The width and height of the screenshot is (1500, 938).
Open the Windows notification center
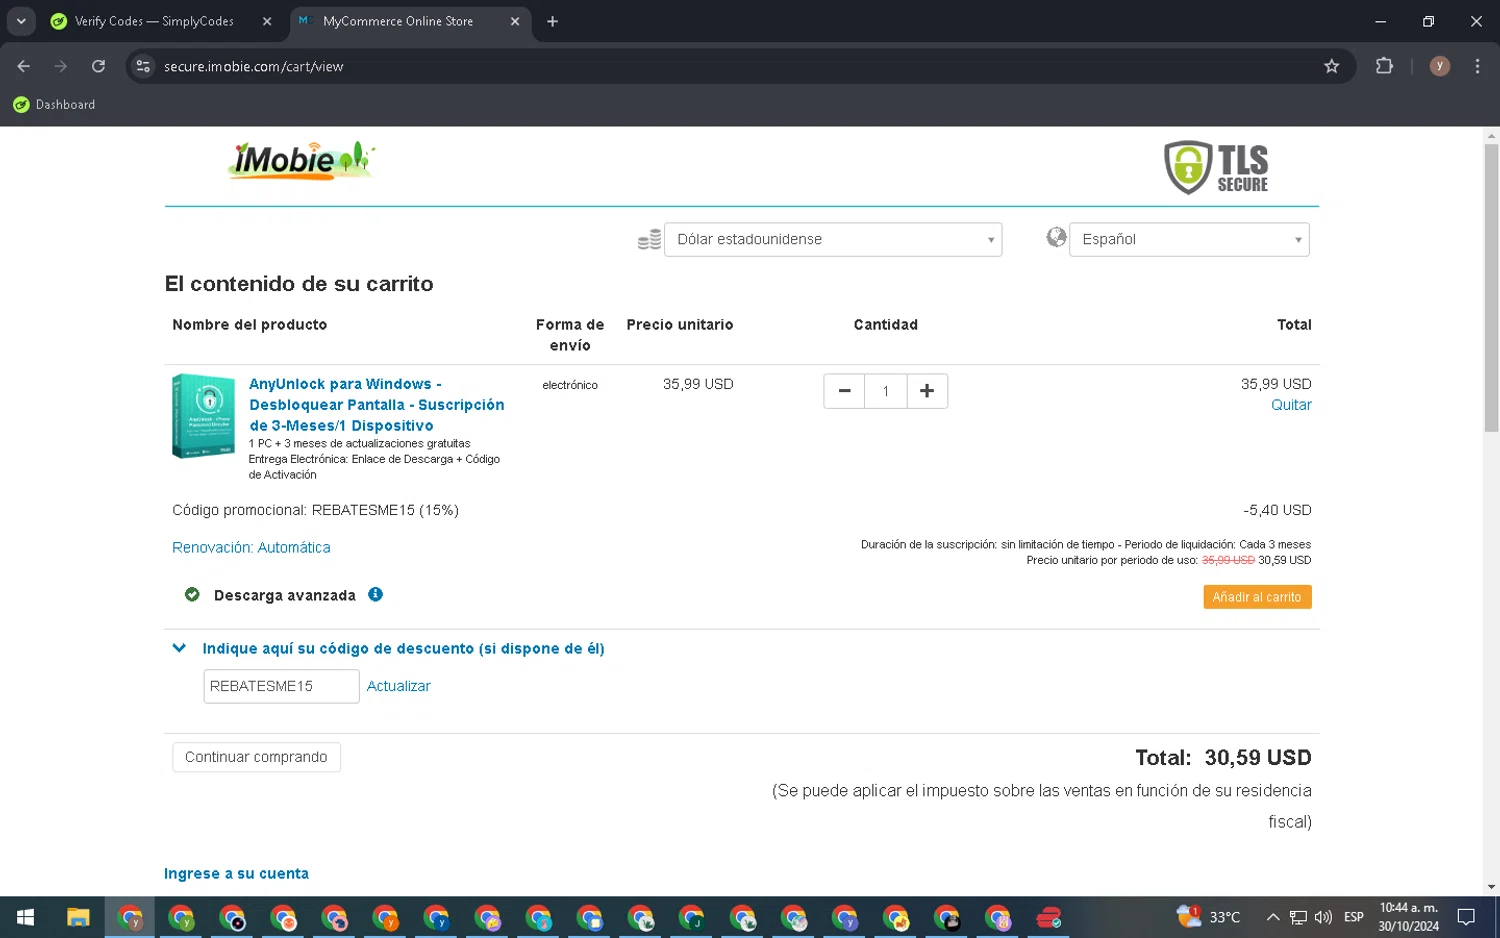click(x=1466, y=917)
